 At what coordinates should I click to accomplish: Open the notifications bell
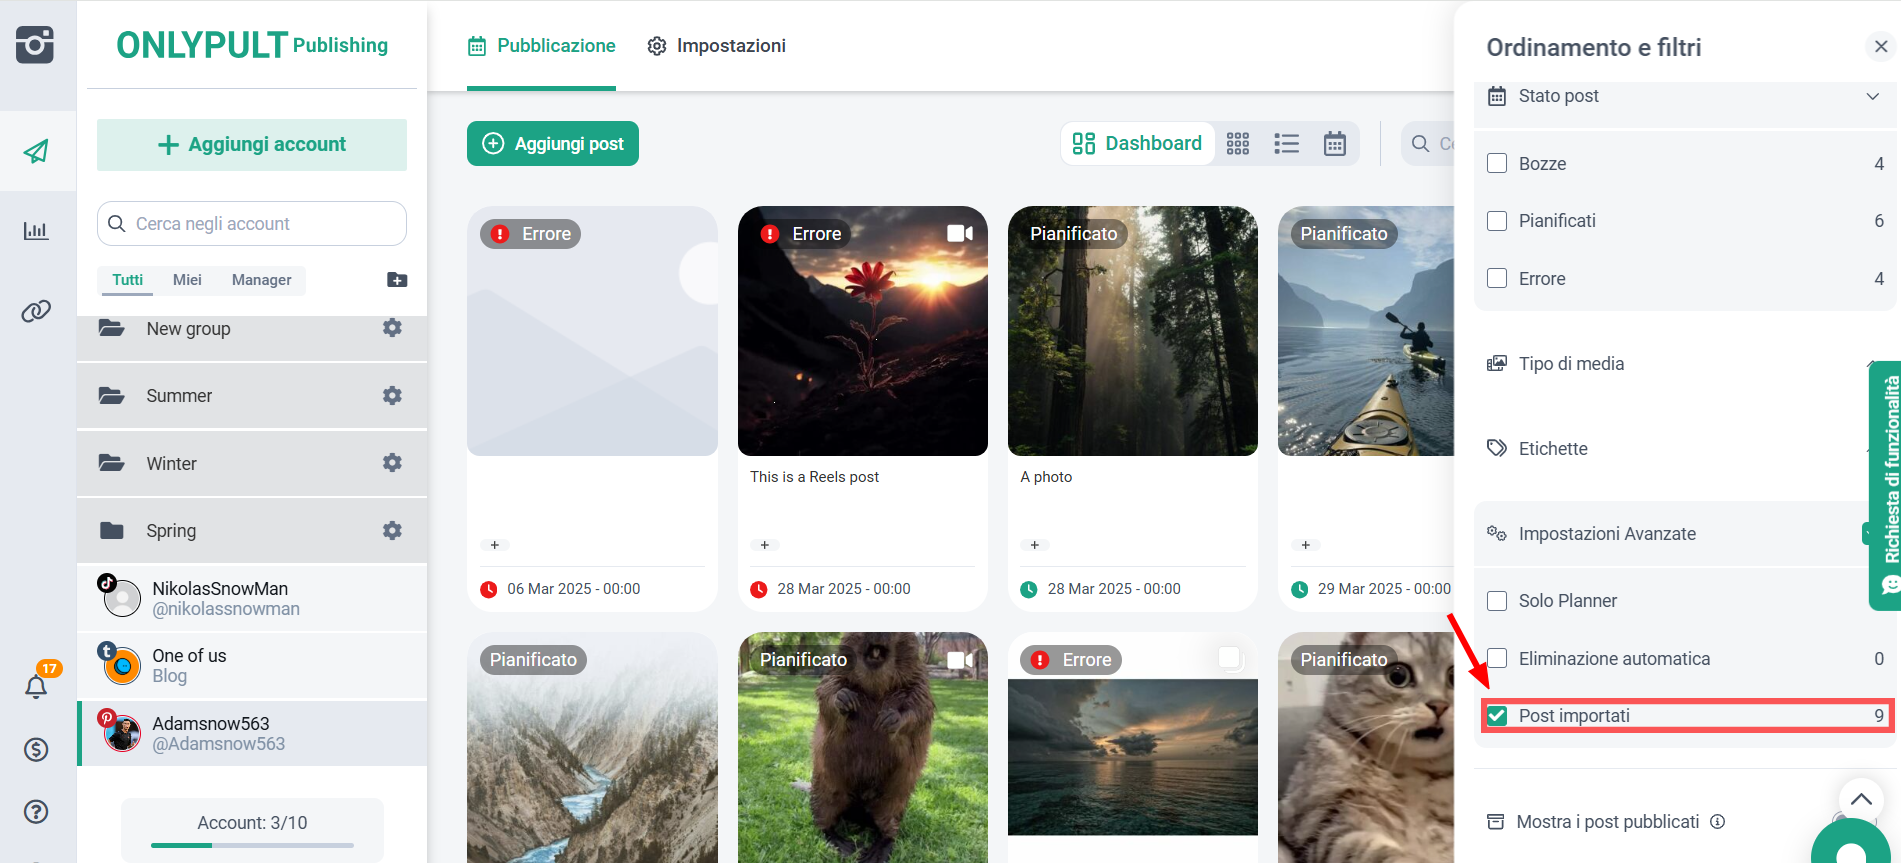pyautogui.click(x=36, y=686)
